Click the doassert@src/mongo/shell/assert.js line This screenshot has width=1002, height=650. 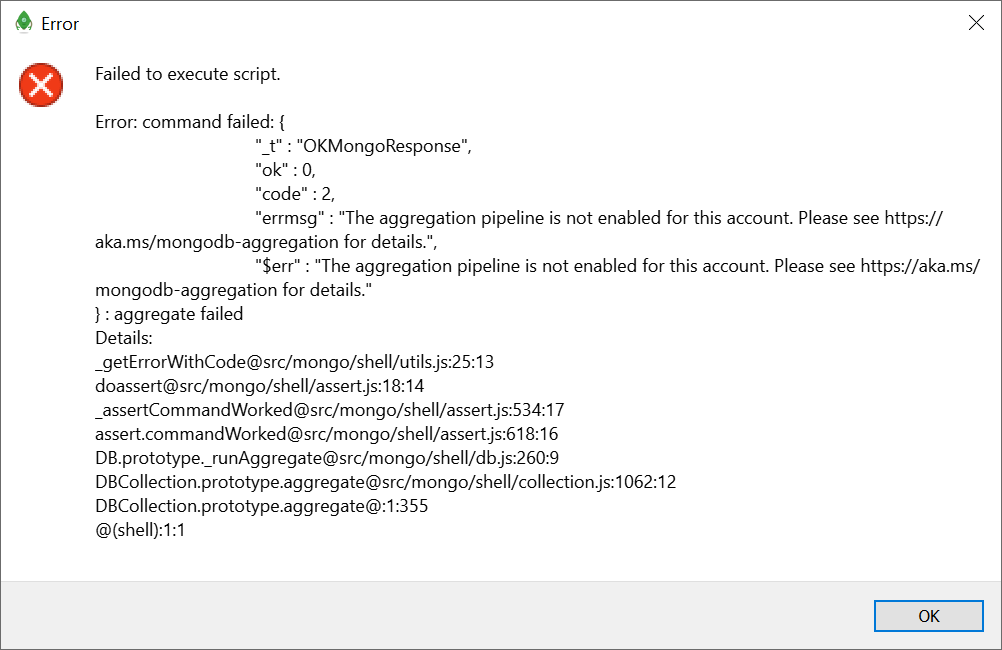click(259, 385)
